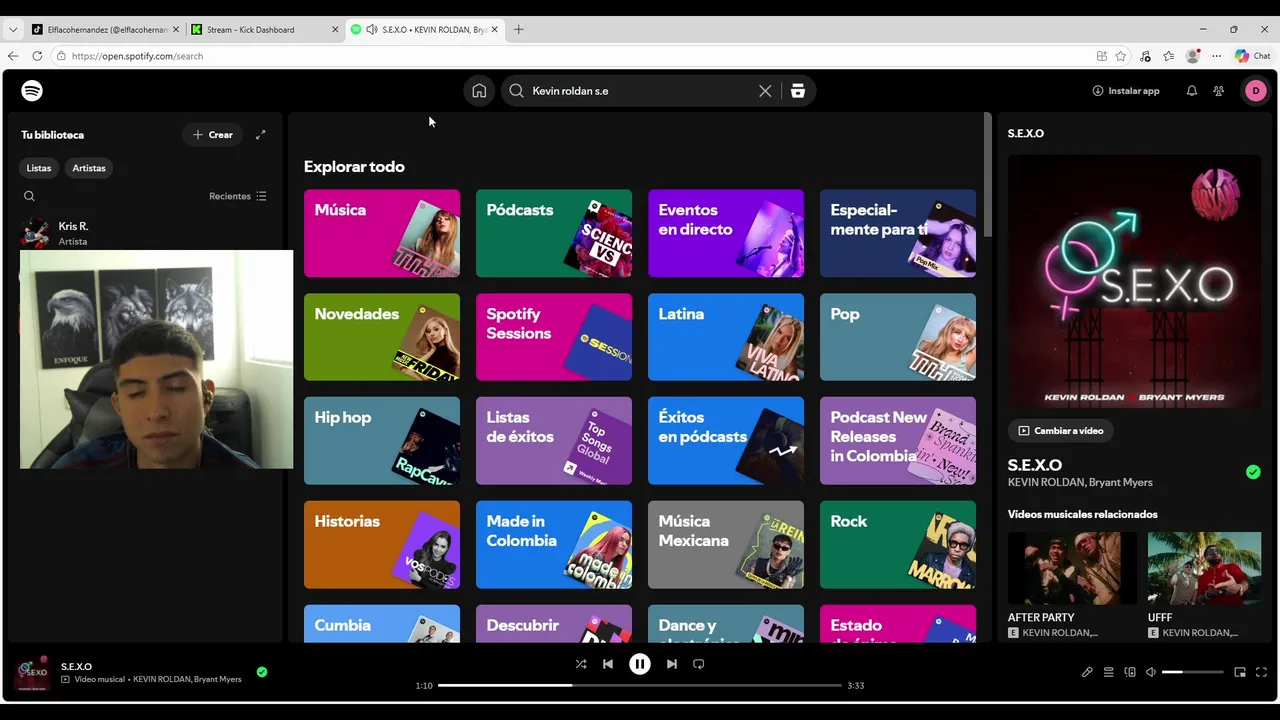Go to Spotify home via house icon
Screen dimensions: 1280x720
click(x=479, y=91)
